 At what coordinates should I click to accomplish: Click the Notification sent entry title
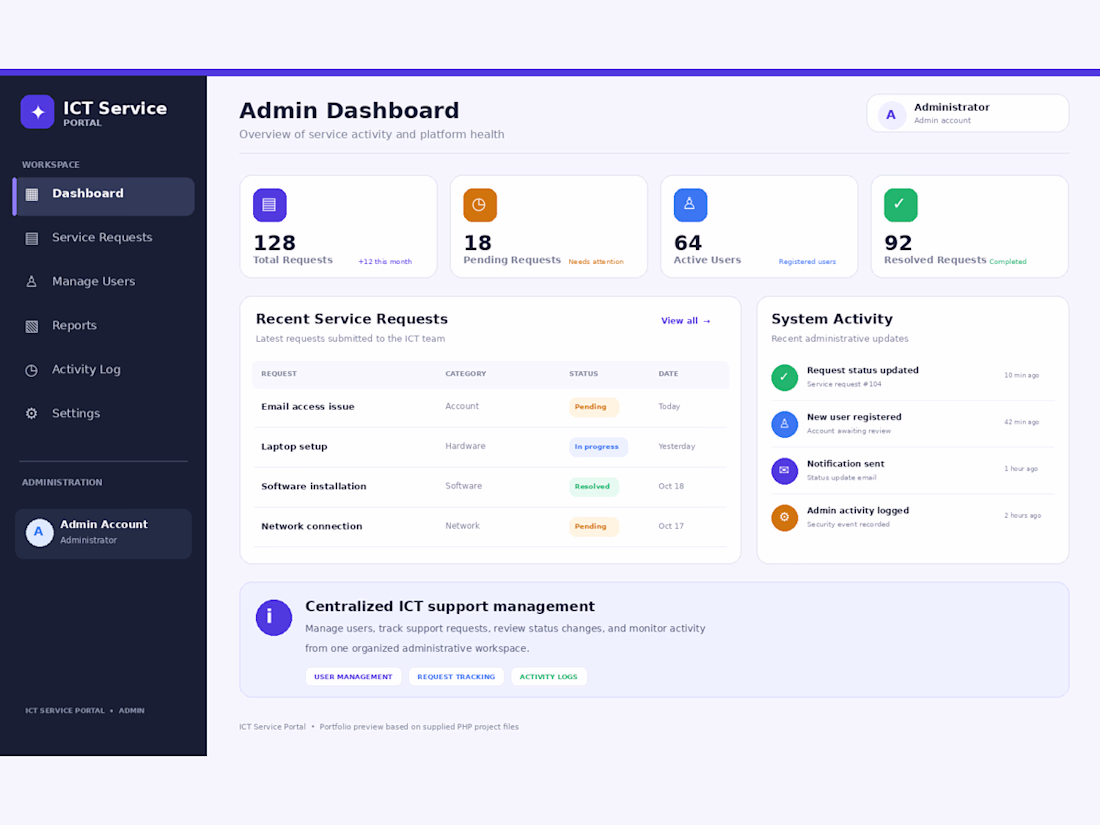[845, 464]
